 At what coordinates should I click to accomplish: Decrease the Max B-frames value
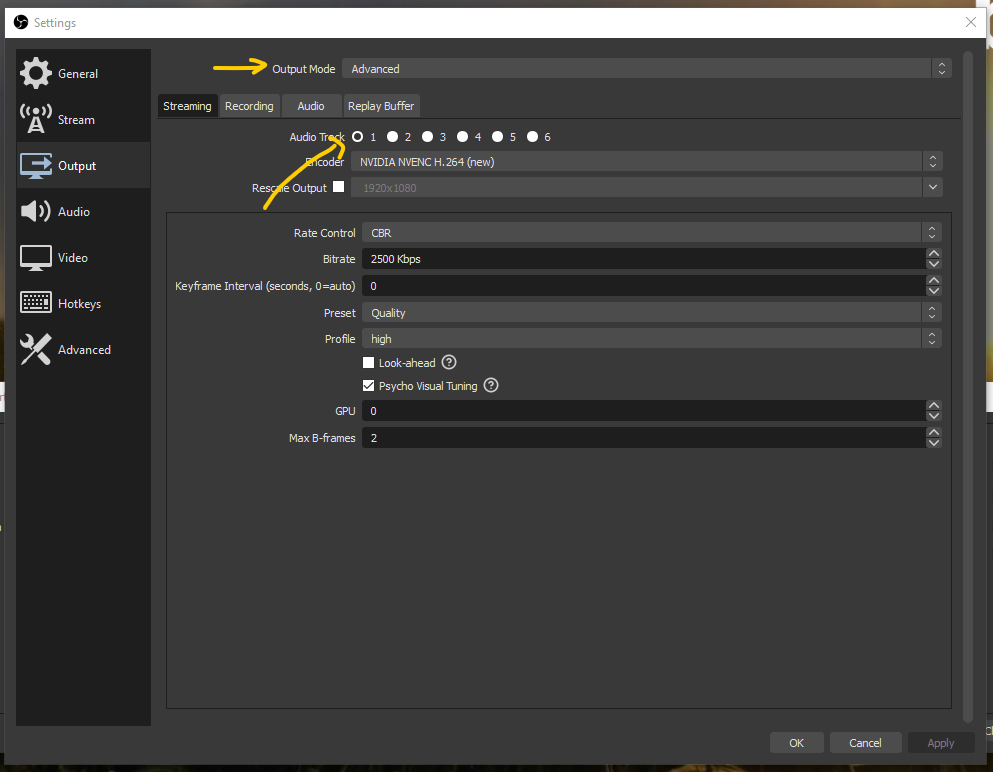(x=933, y=443)
